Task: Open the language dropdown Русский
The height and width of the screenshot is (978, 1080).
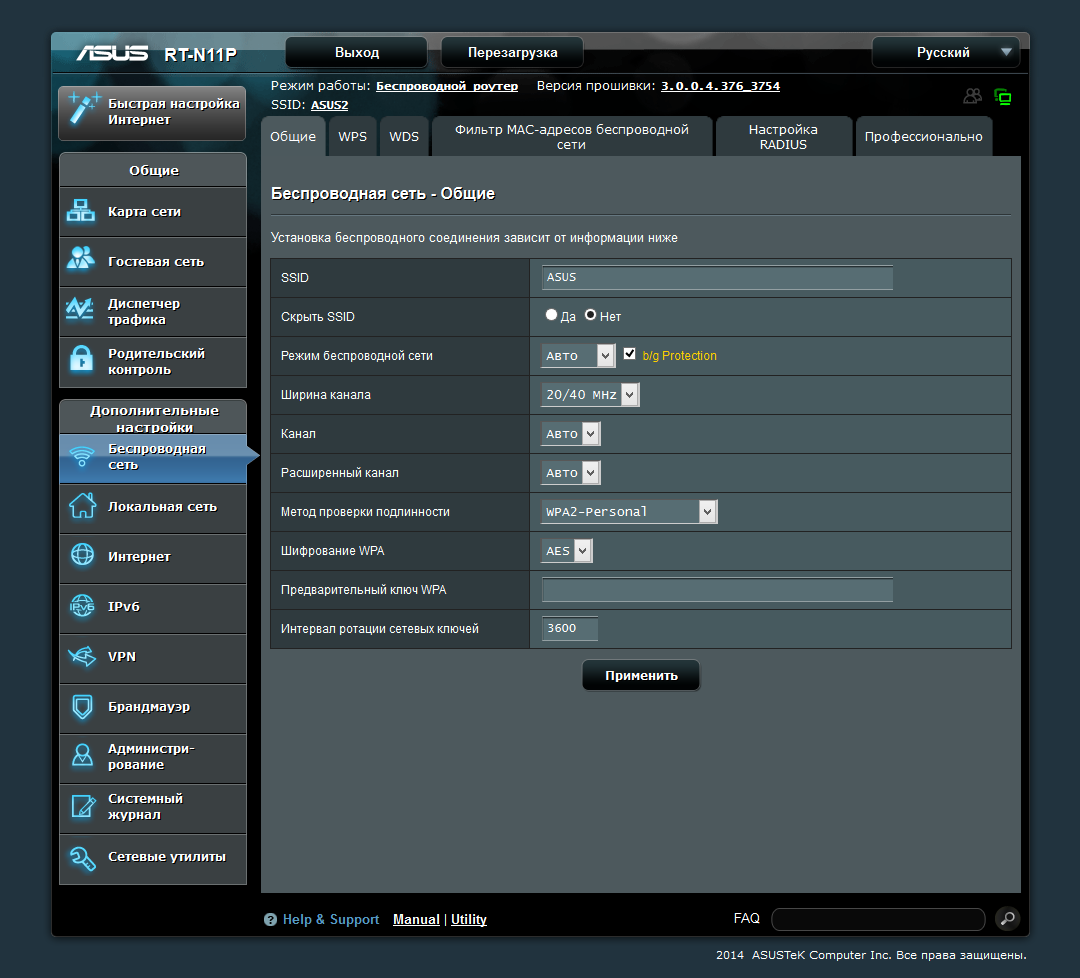Action: (x=946, y=52)
